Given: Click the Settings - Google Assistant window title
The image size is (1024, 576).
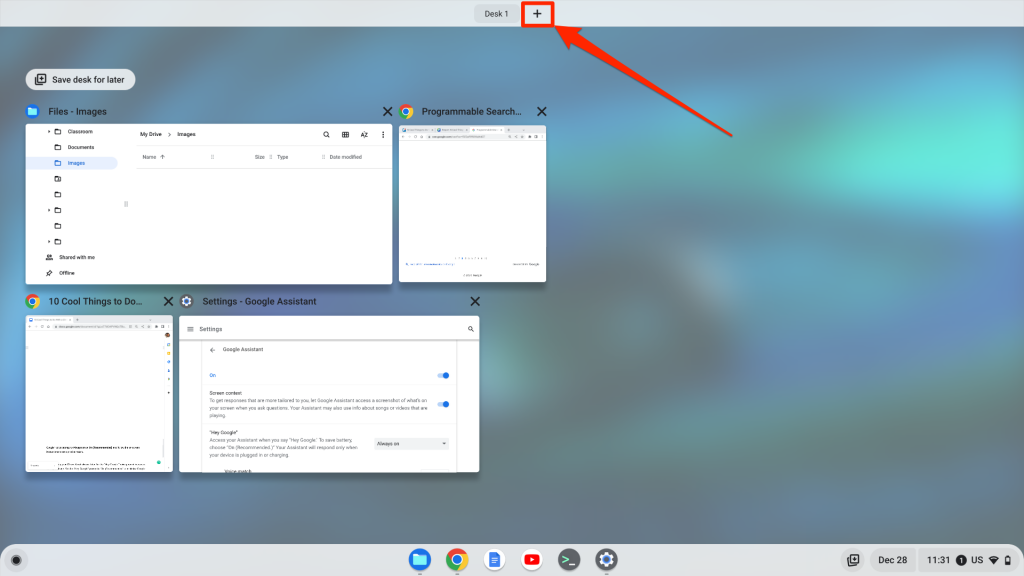Looking at the screenshot, I should point(259,302).
